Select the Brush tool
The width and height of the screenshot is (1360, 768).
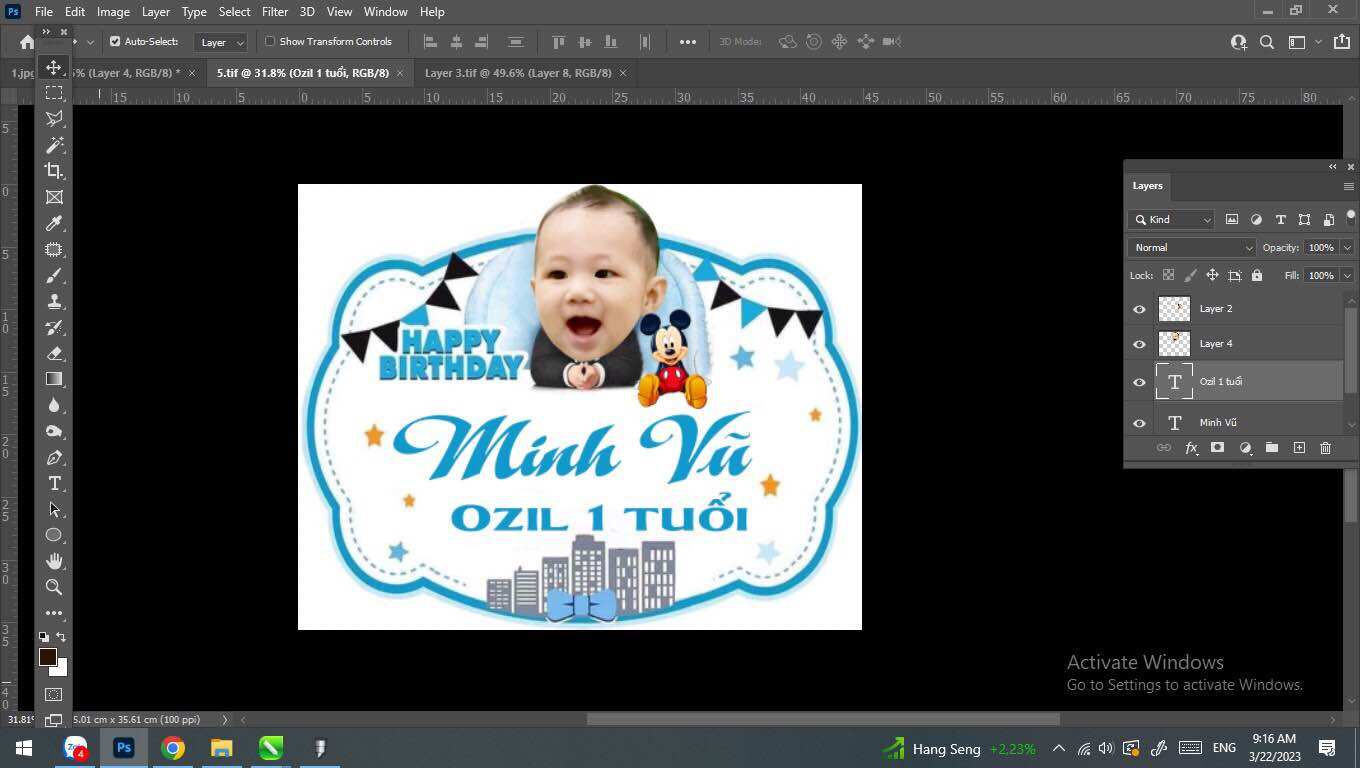click(54, 275)
